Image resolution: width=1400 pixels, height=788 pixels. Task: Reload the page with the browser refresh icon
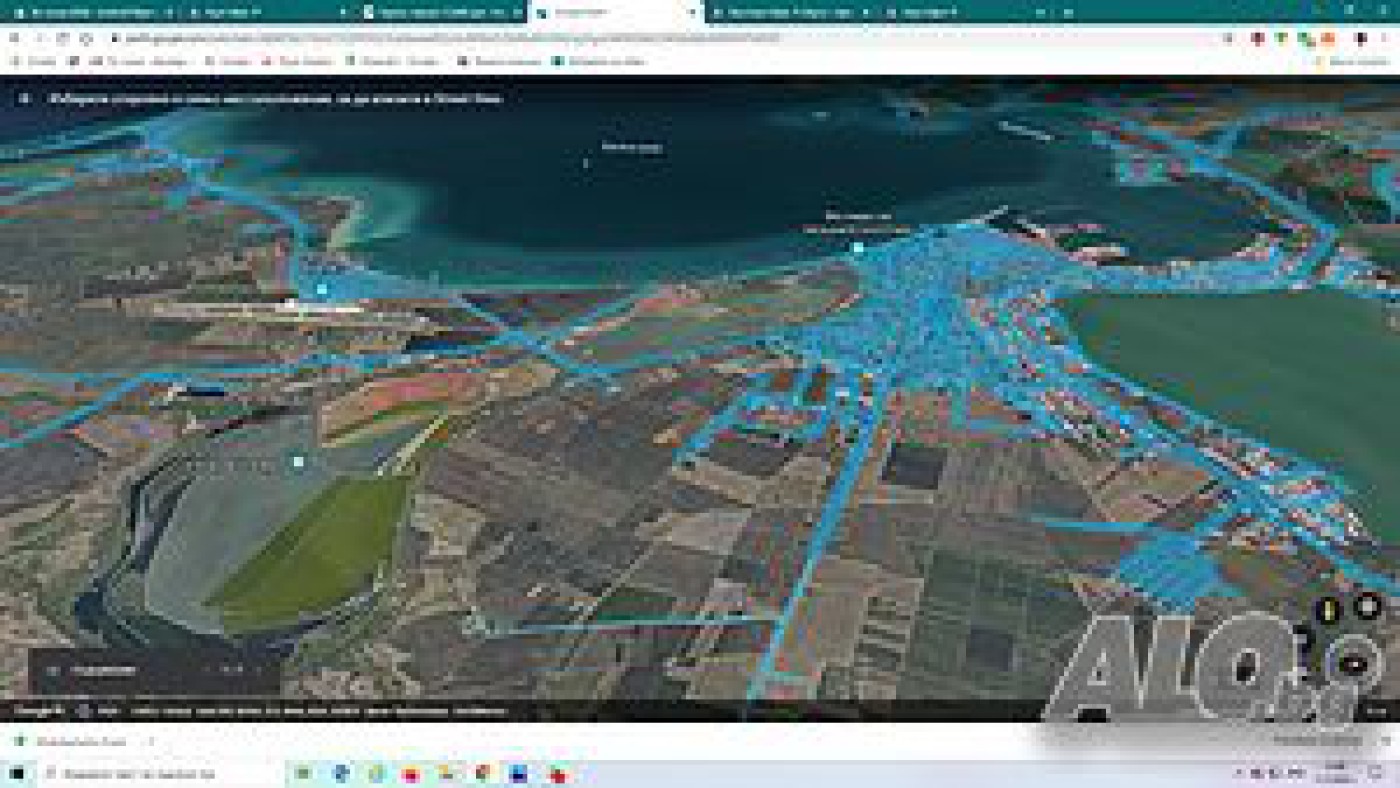point(63,38)
